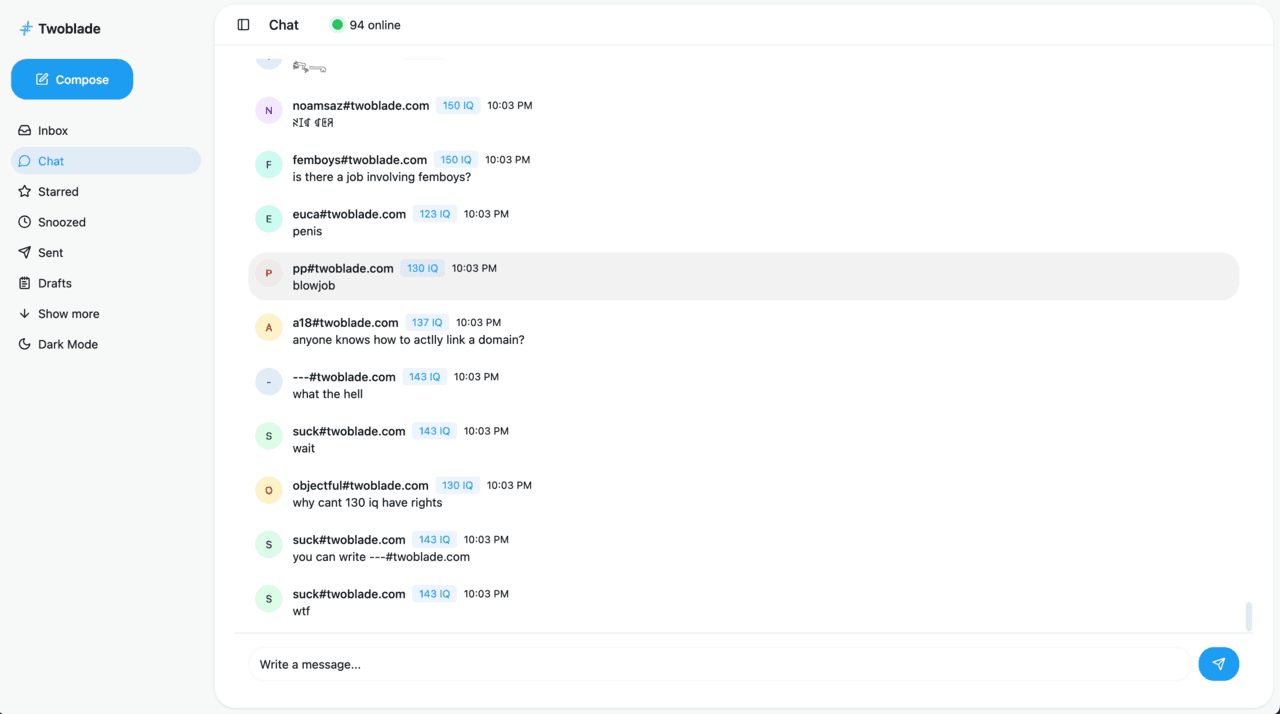
Task: Click the Write a message input field
Action: pos(719,664)
